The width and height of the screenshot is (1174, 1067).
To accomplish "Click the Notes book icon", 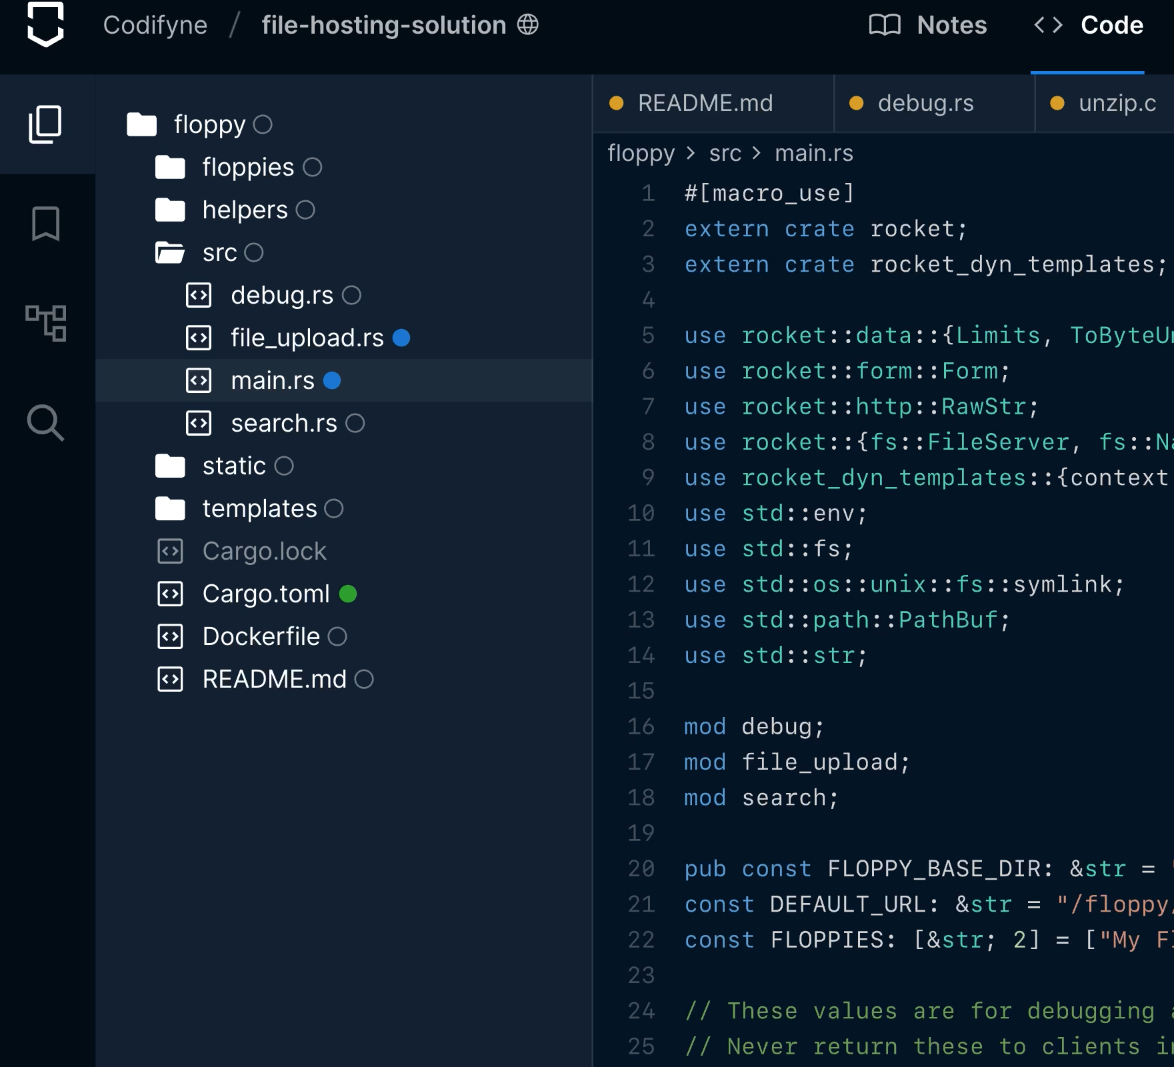I will point(885,25).
